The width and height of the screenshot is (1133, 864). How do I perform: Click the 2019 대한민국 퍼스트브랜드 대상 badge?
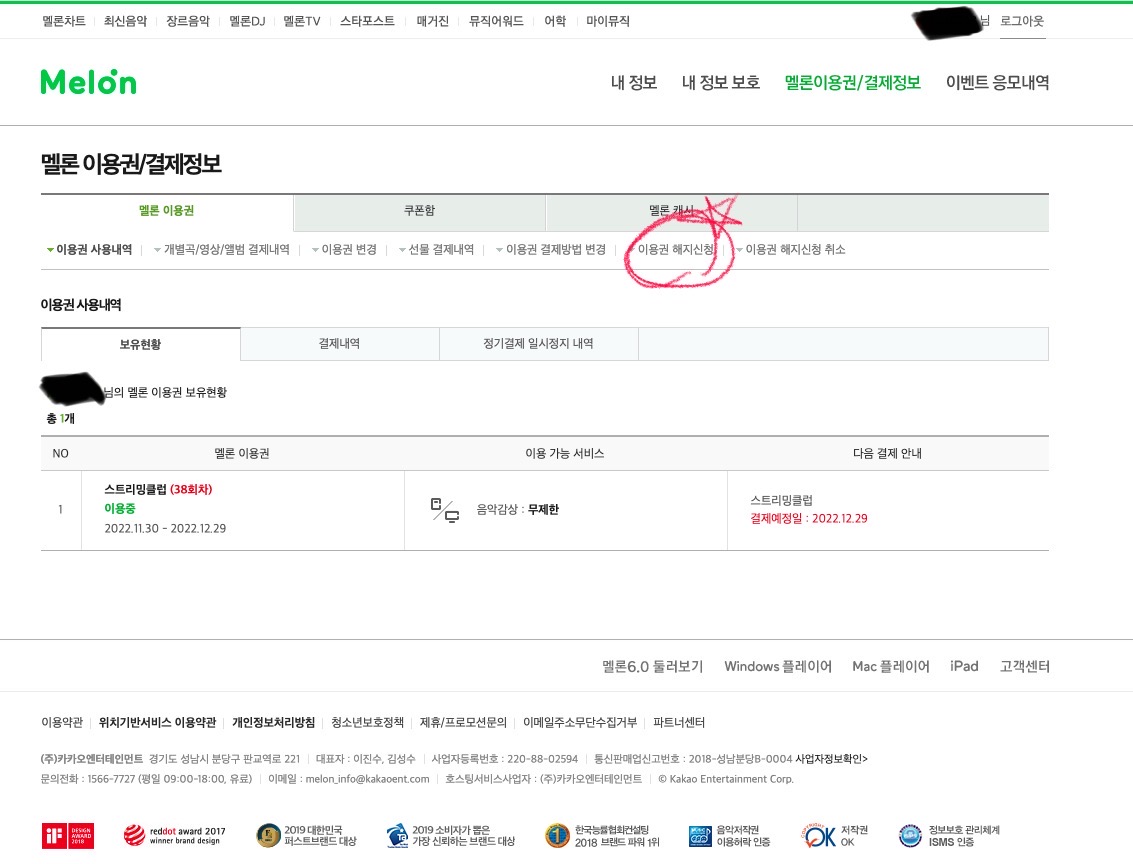307,836
